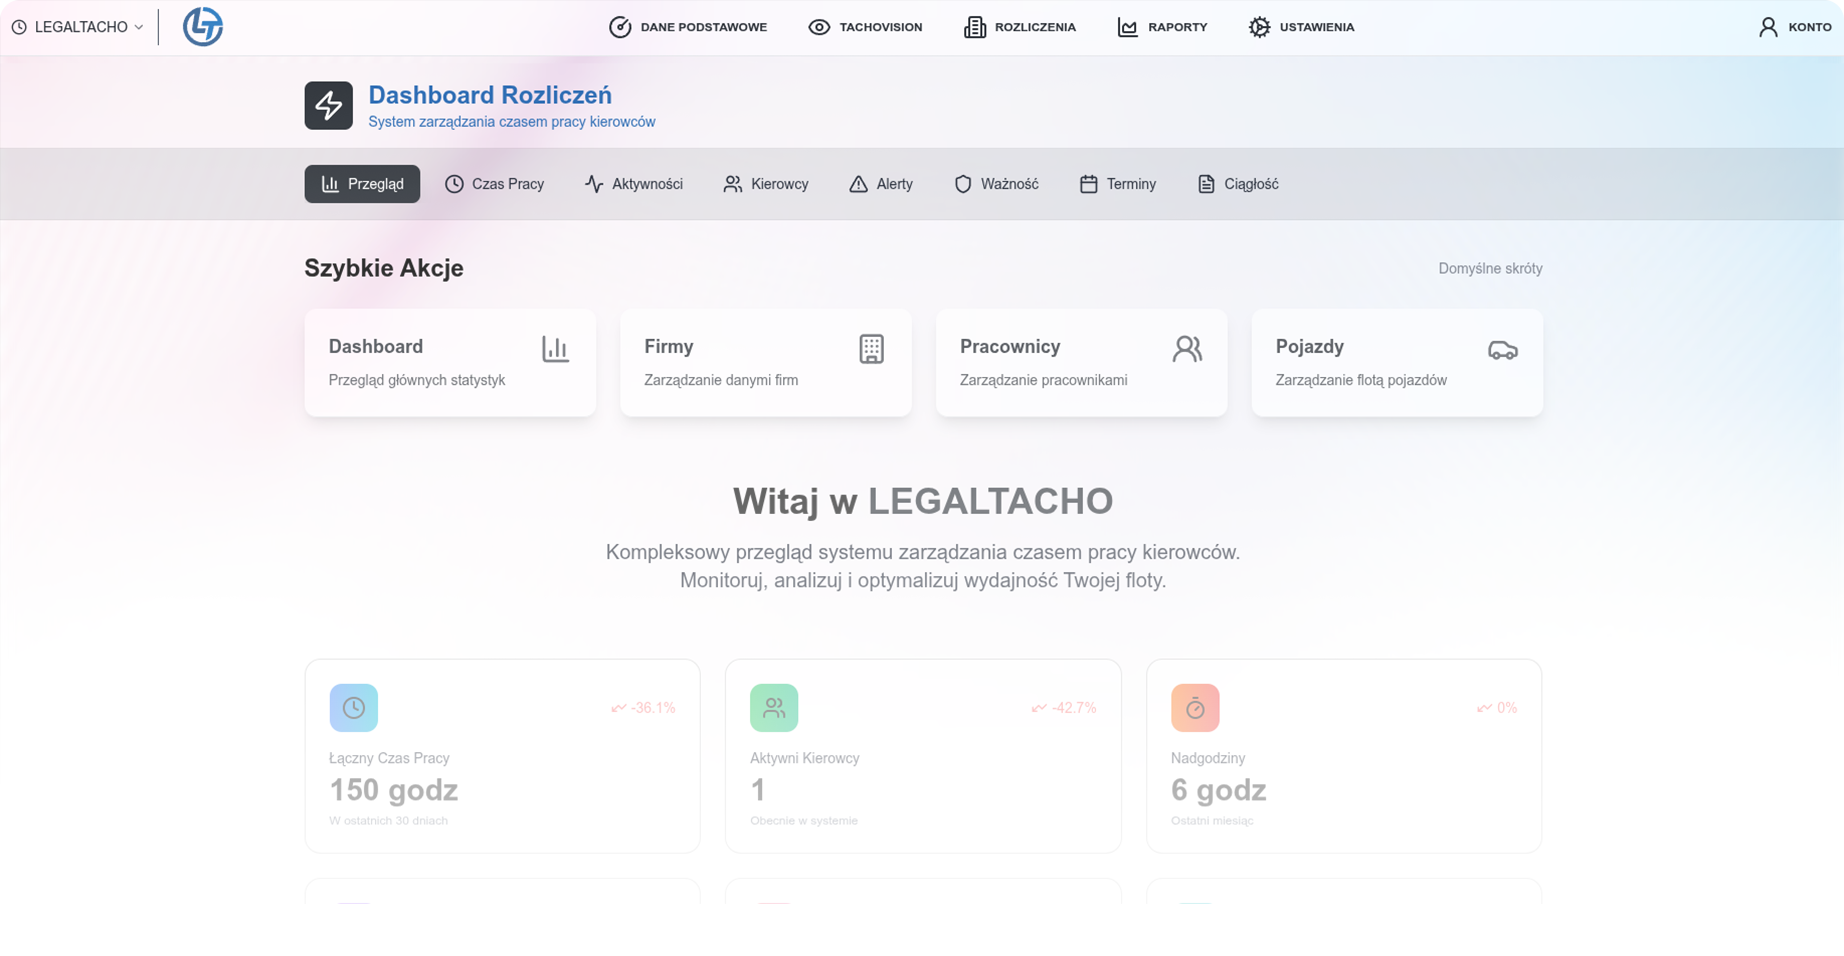Click the building icon on Firmy card
The image size is (1844, 956).
pos(871,349)
